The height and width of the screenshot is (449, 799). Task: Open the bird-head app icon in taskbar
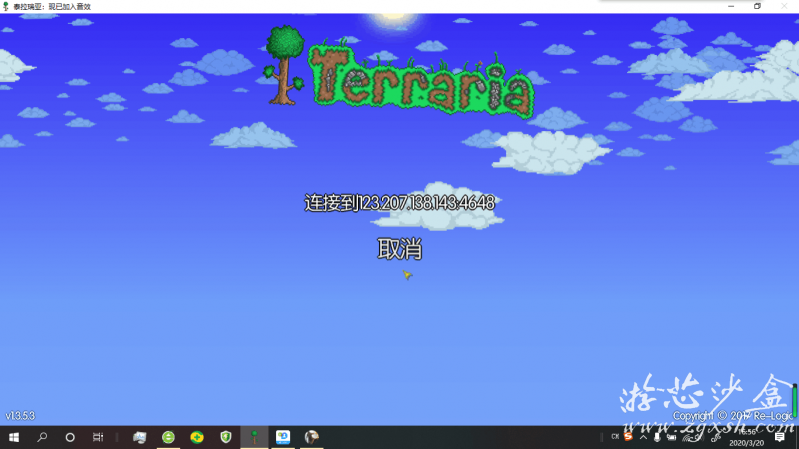click(x=312, y=437)
